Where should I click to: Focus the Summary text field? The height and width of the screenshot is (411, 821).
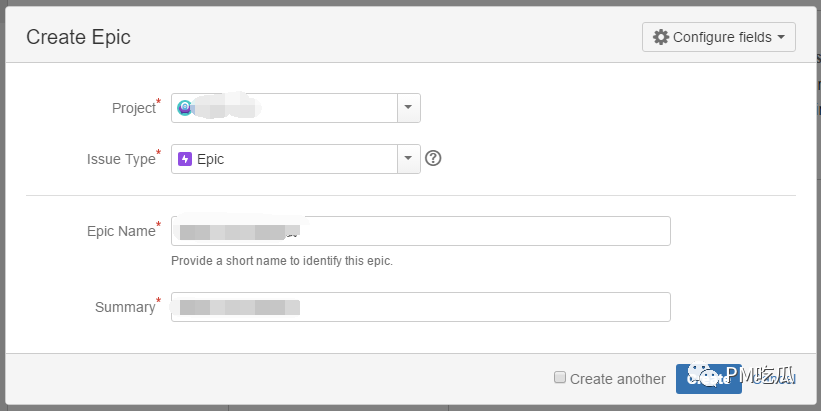click(x=420, y=307)
